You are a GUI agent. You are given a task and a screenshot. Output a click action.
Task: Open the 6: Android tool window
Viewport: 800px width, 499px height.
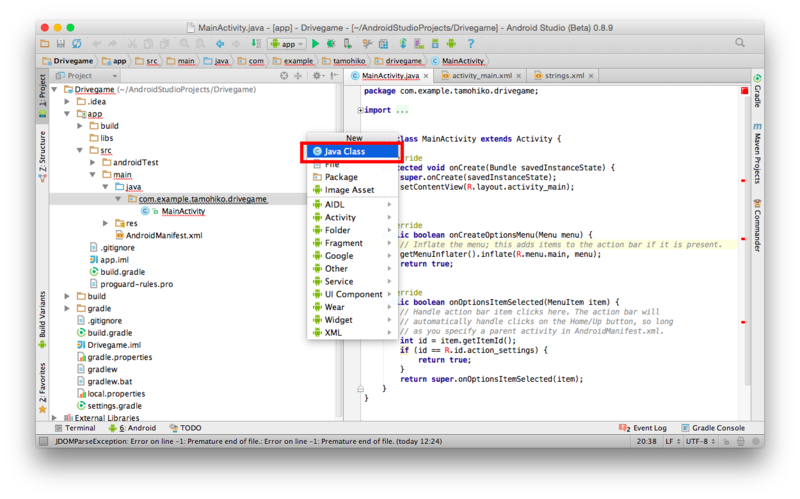pyautogui.click(x=132, y=428)
